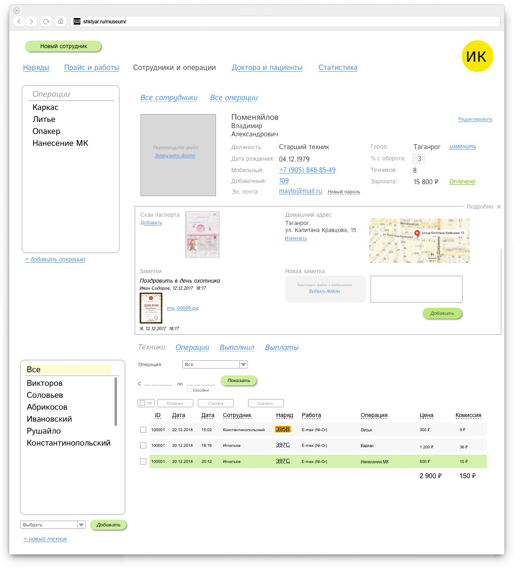Image resolution: width=514 pixels, height=570 pixels.
Task: Open the Доктора и пациенты tab
Action: (267, 67)
